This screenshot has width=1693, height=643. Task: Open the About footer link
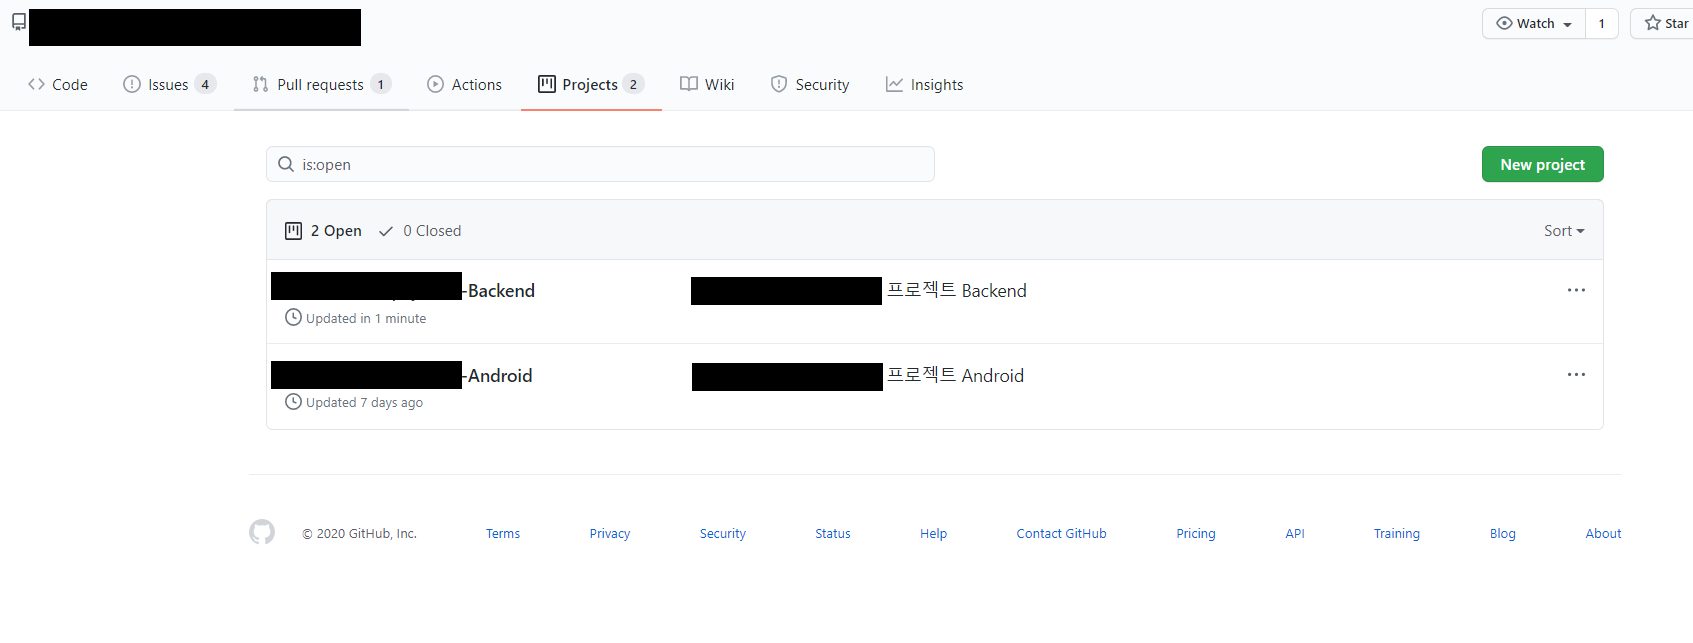[1604, 534]
